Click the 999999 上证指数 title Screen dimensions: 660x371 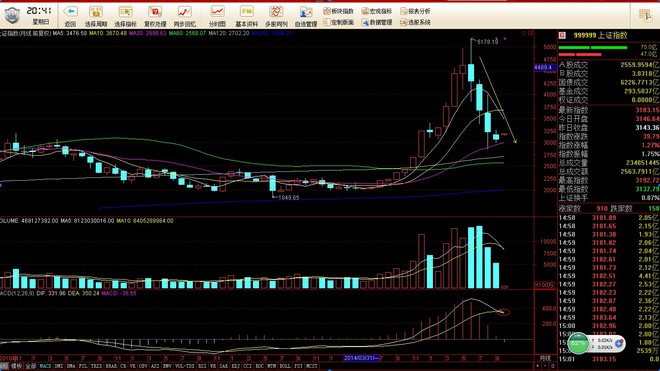tap(600, 35)
